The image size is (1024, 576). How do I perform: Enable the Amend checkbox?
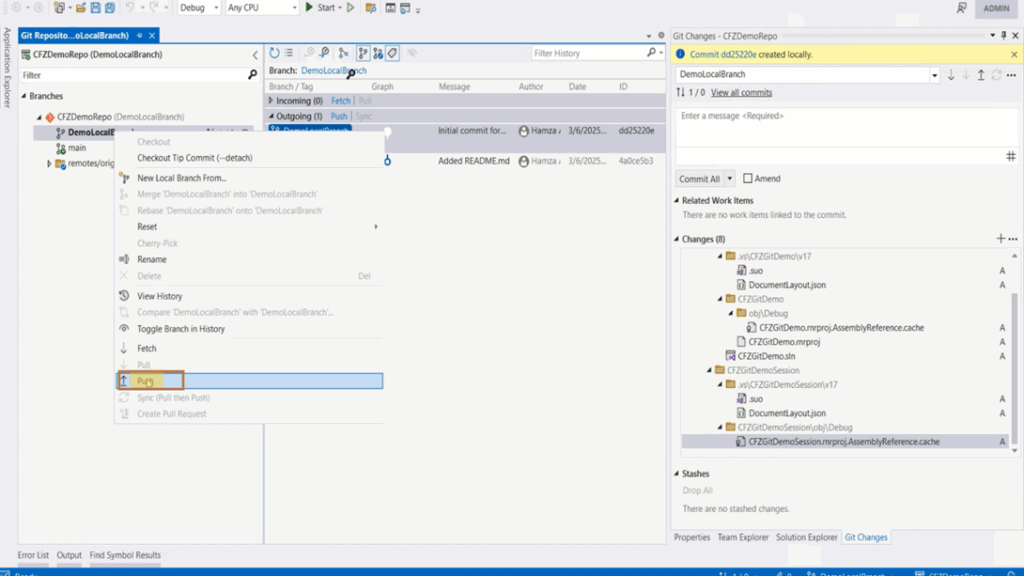(748, 178)
